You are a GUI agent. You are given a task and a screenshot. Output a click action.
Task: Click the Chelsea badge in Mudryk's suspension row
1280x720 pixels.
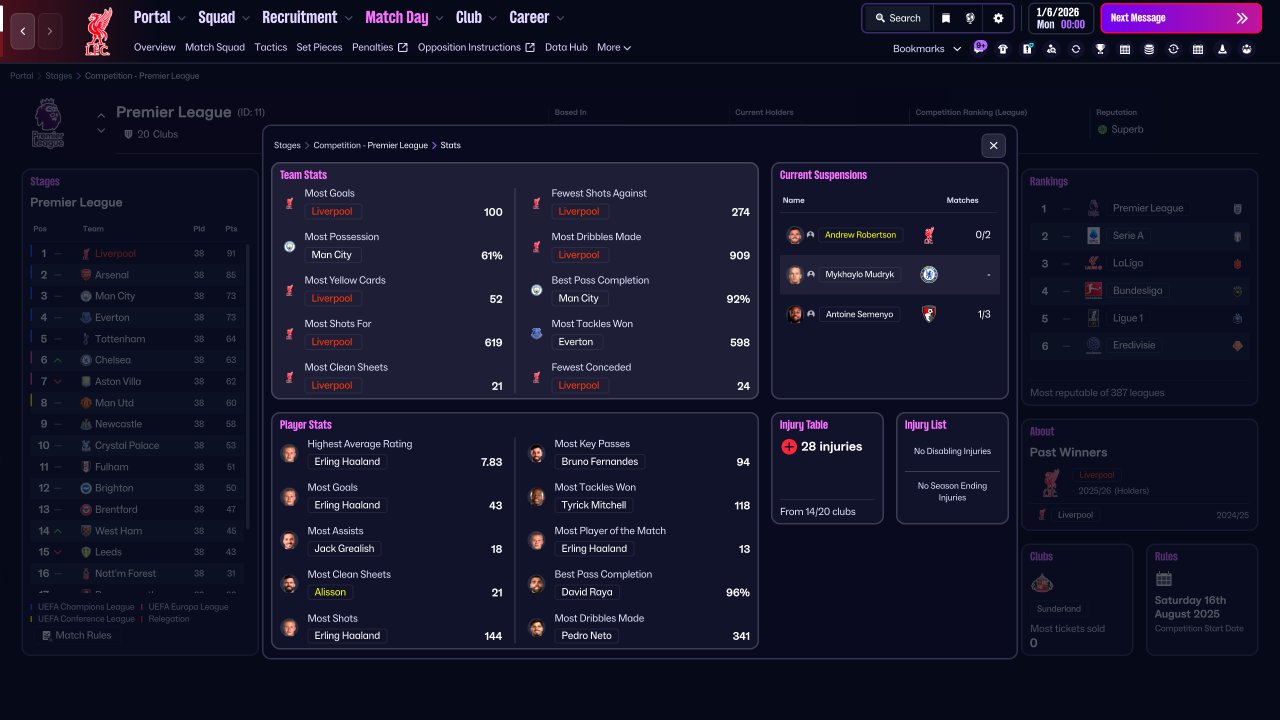[929, 274]
